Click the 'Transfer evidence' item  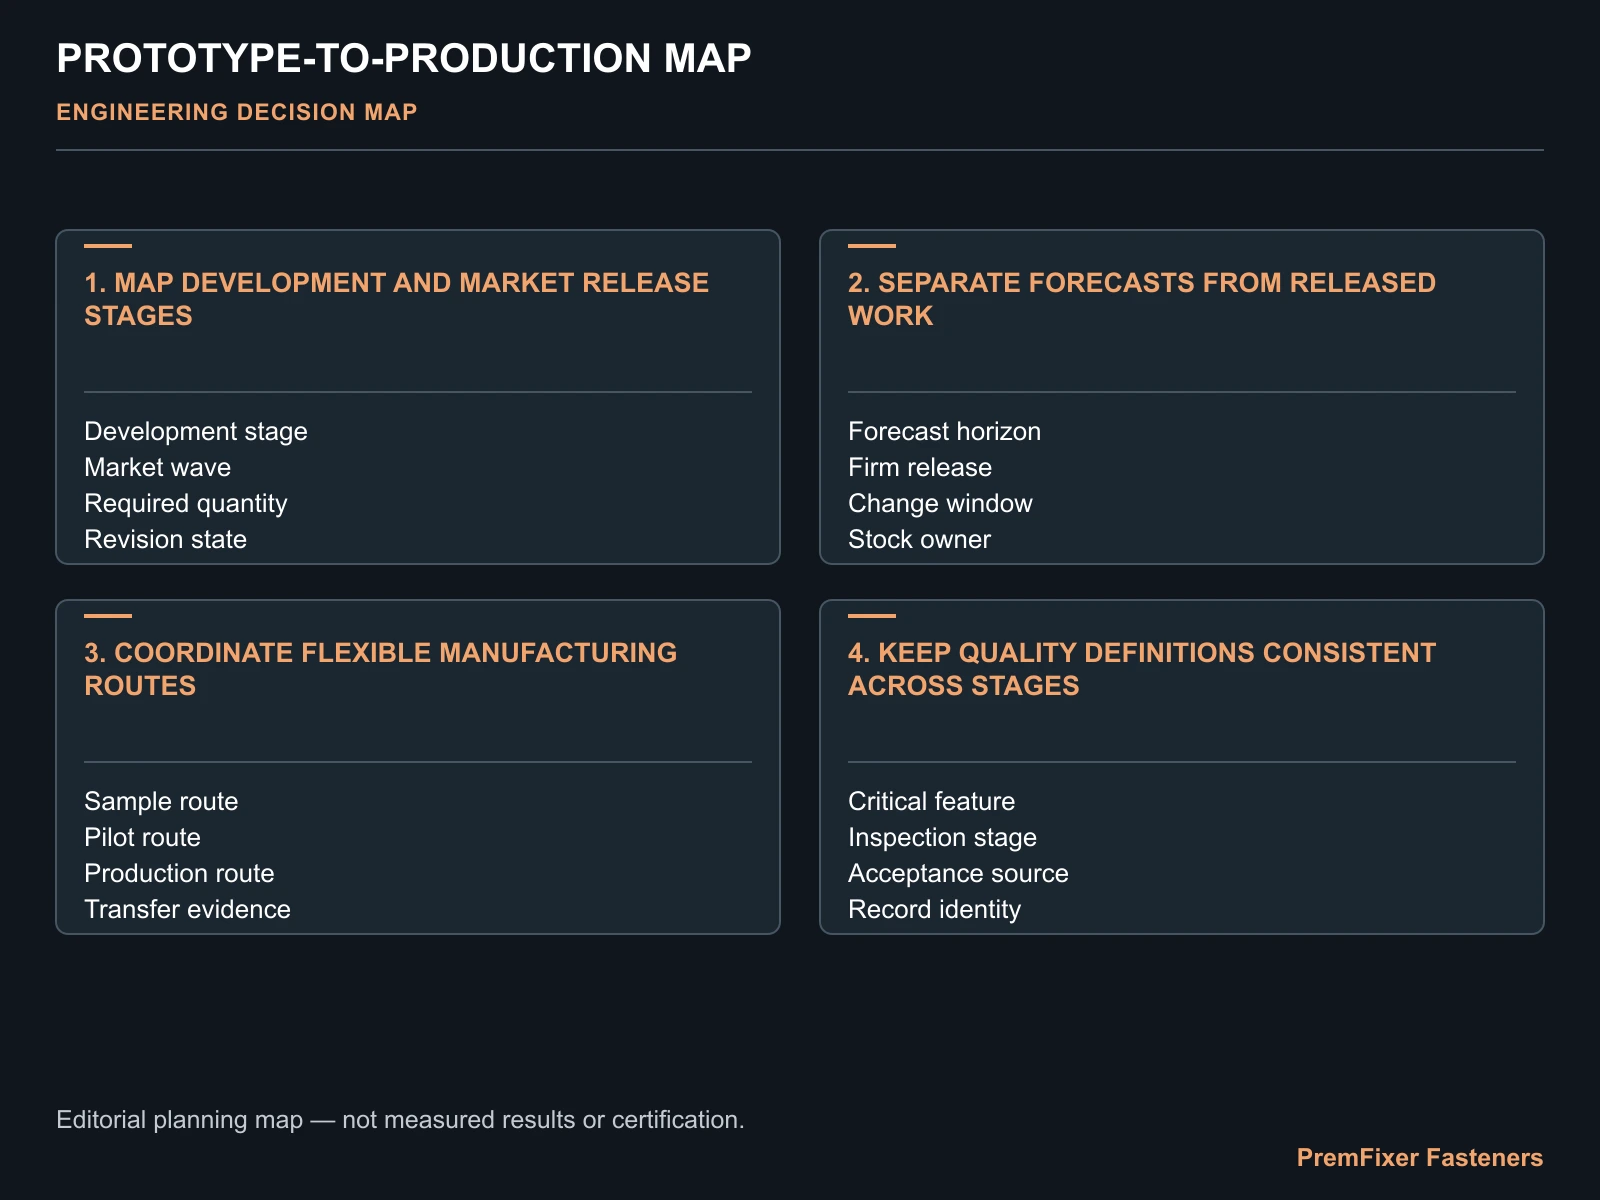point(188,909)
